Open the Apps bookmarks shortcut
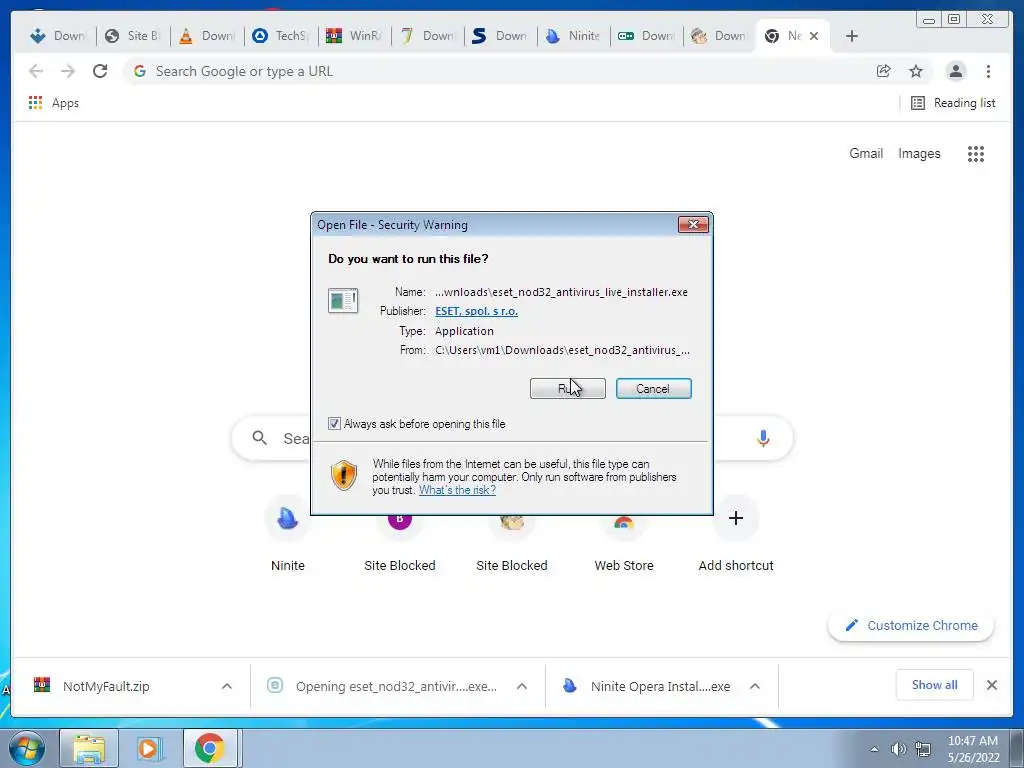 pyautogui.click(x=54, y=103)
